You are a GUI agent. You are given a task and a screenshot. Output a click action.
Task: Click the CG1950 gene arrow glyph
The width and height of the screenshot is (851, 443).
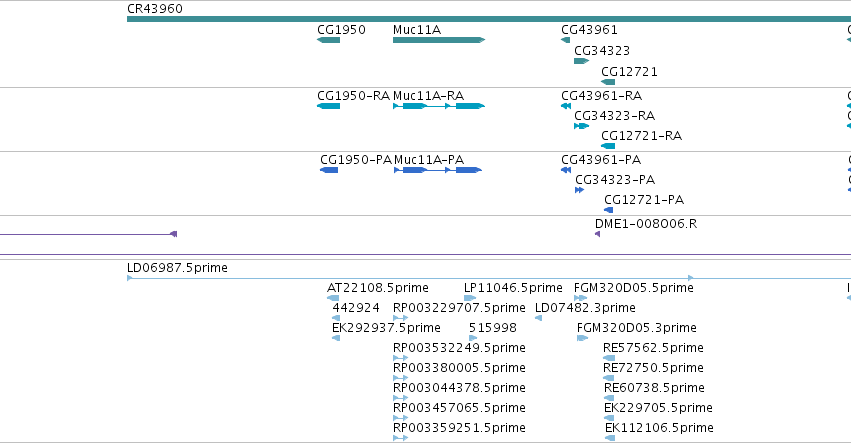point(328,40)
